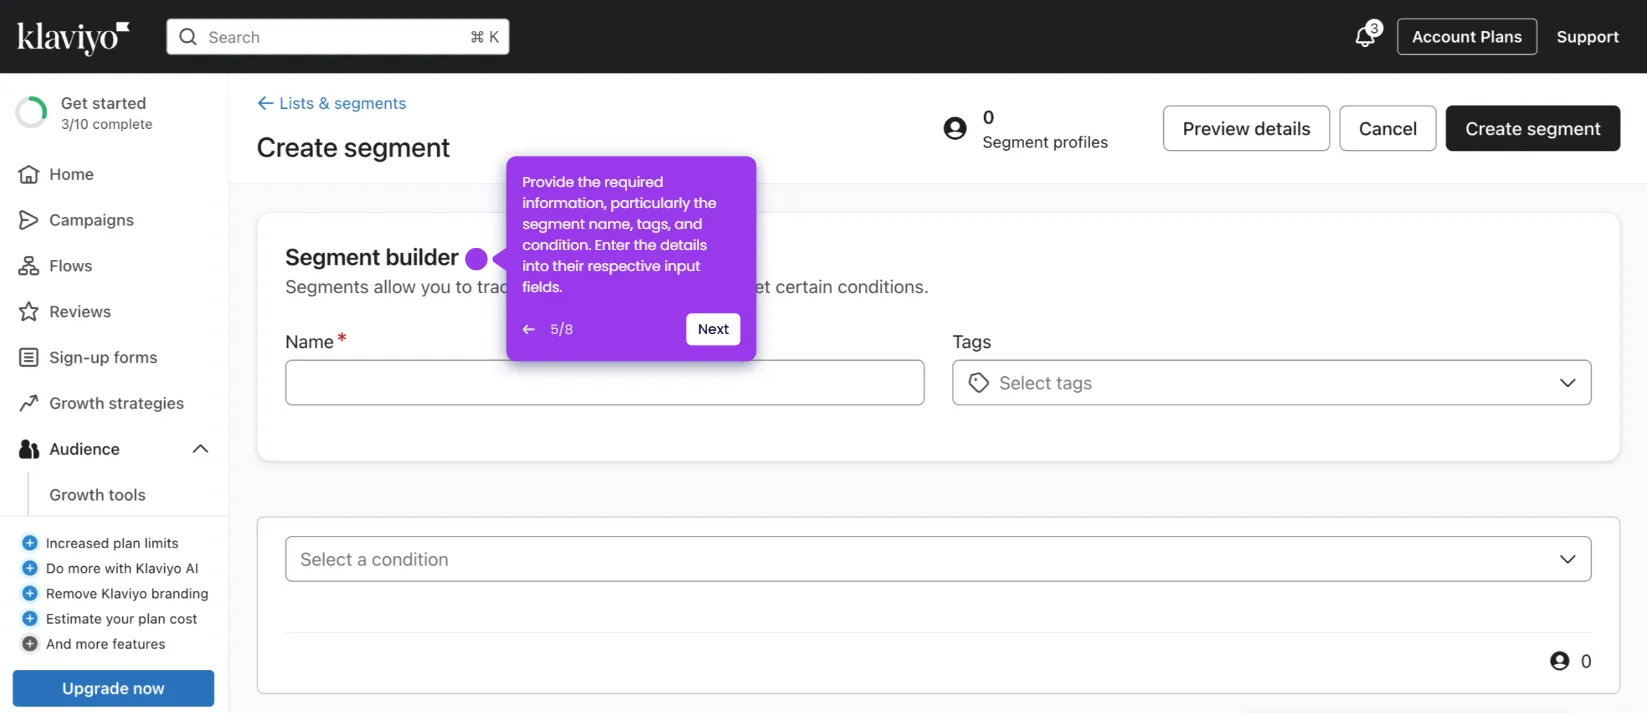Click the Campaigns paper-plane icon
Image resolution: width=1647 pixels, height=713 pixels.
pyautogui.click(x=29, y=220)
